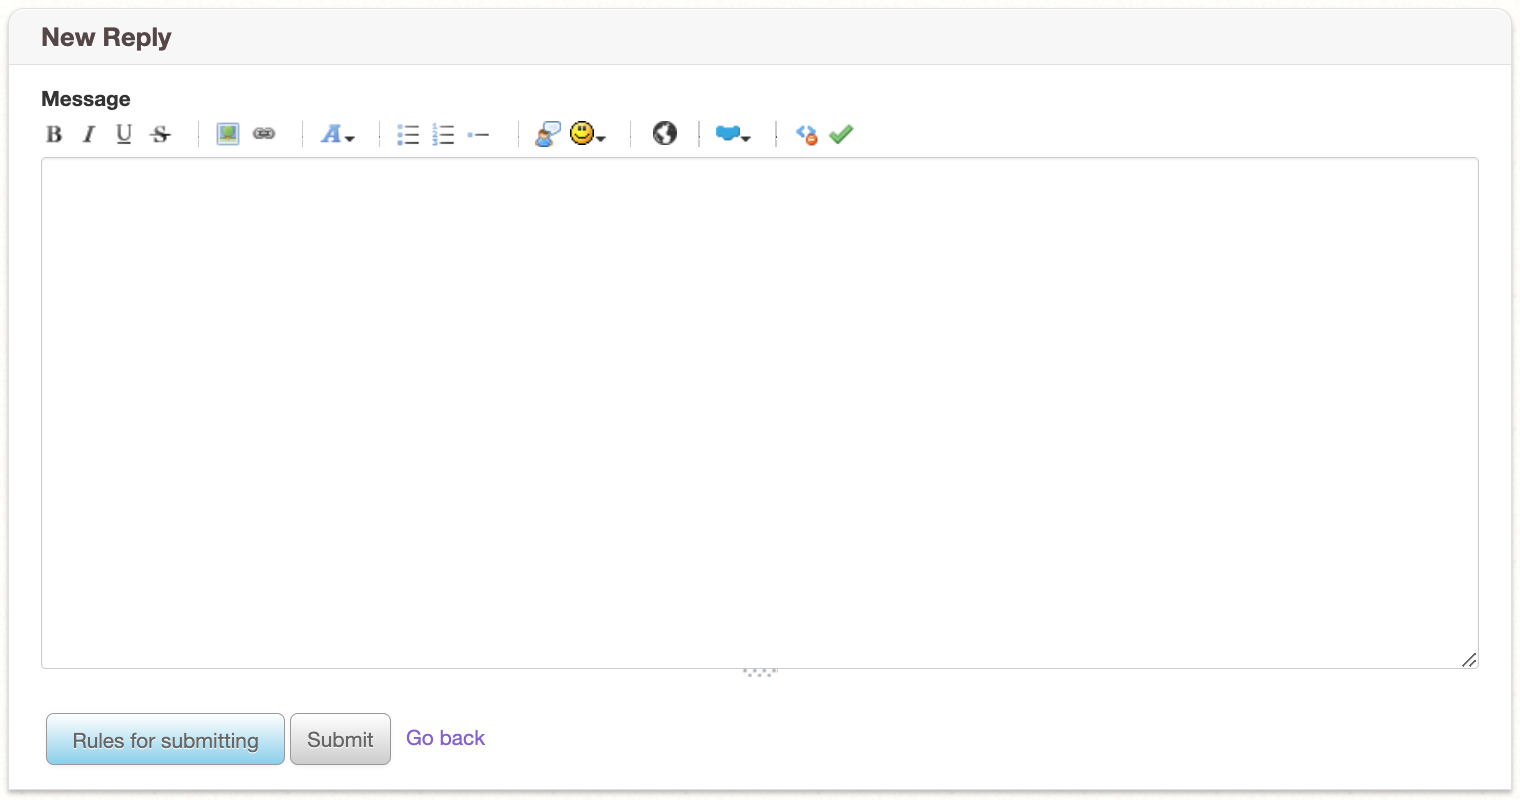
Task: Click the green checkmark icon
Action: [841, 134]
